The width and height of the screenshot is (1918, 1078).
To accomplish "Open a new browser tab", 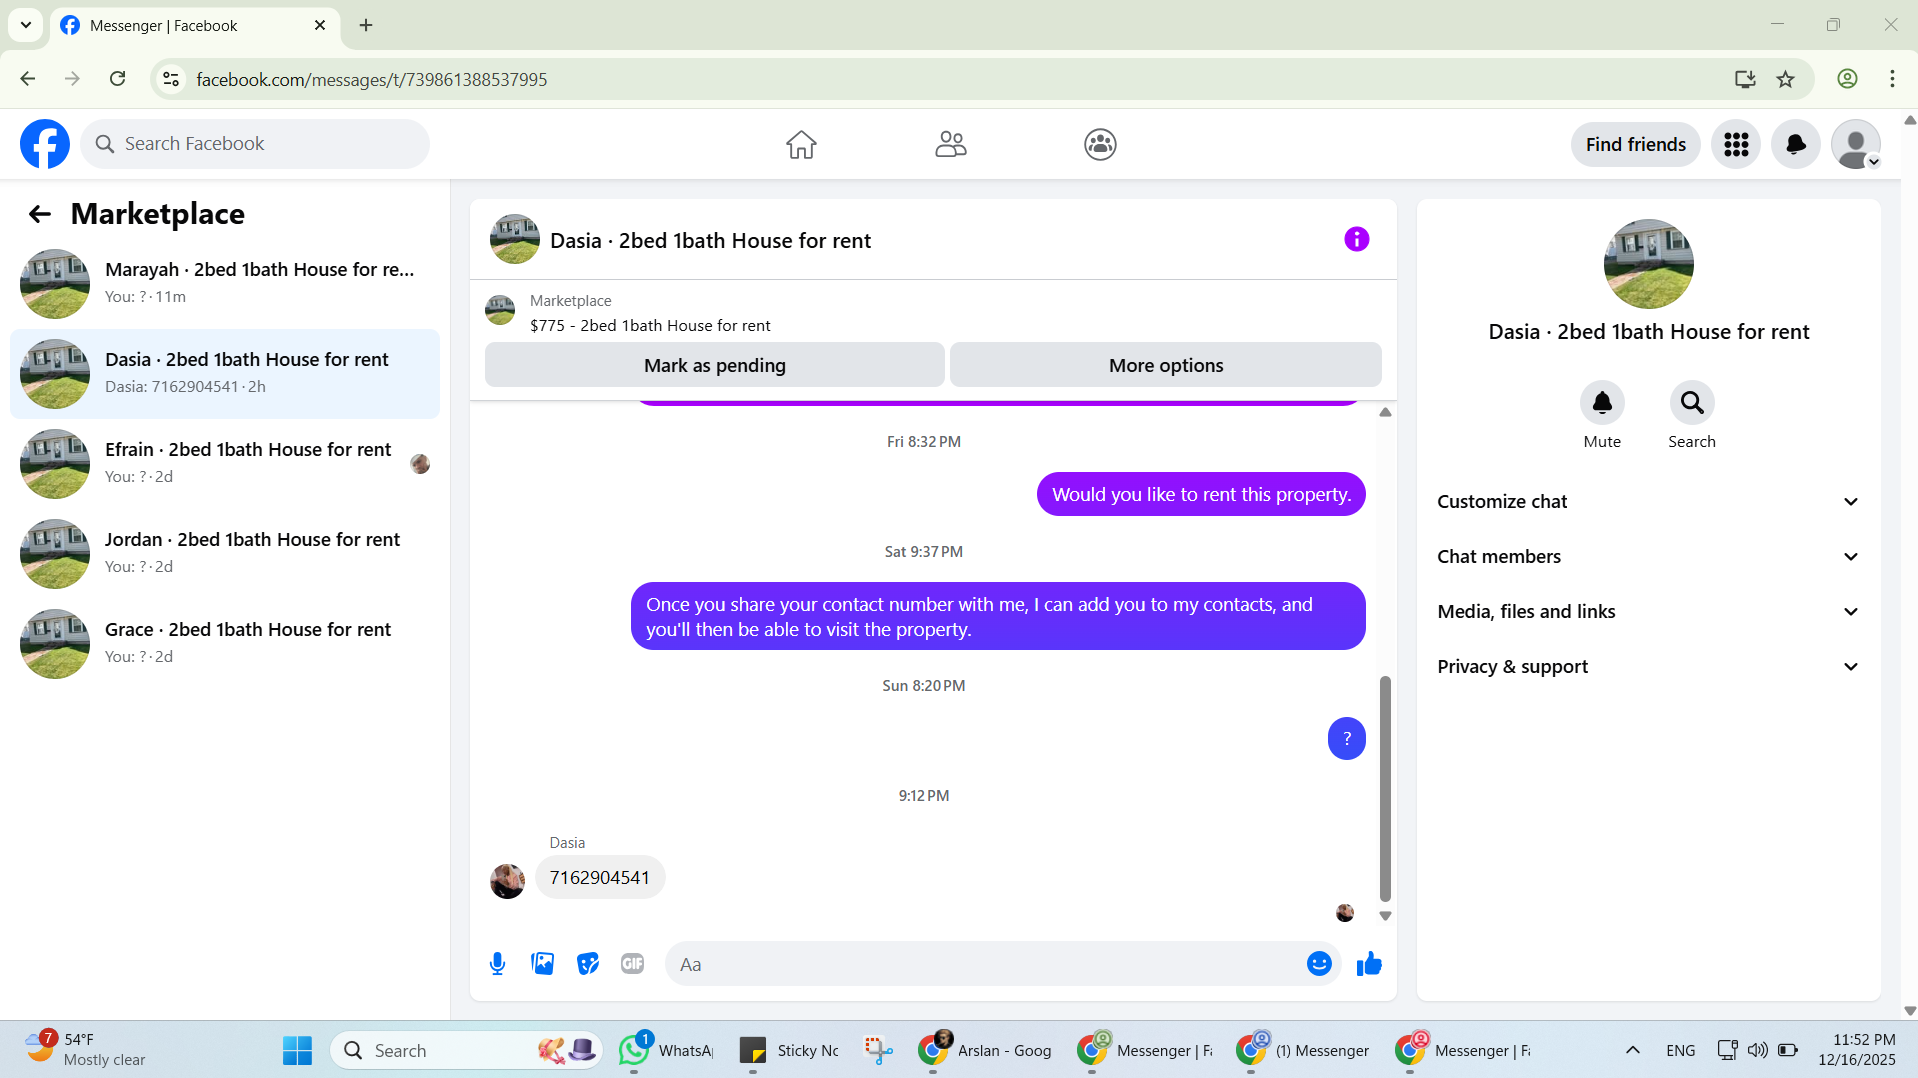I will coord(366,25).
